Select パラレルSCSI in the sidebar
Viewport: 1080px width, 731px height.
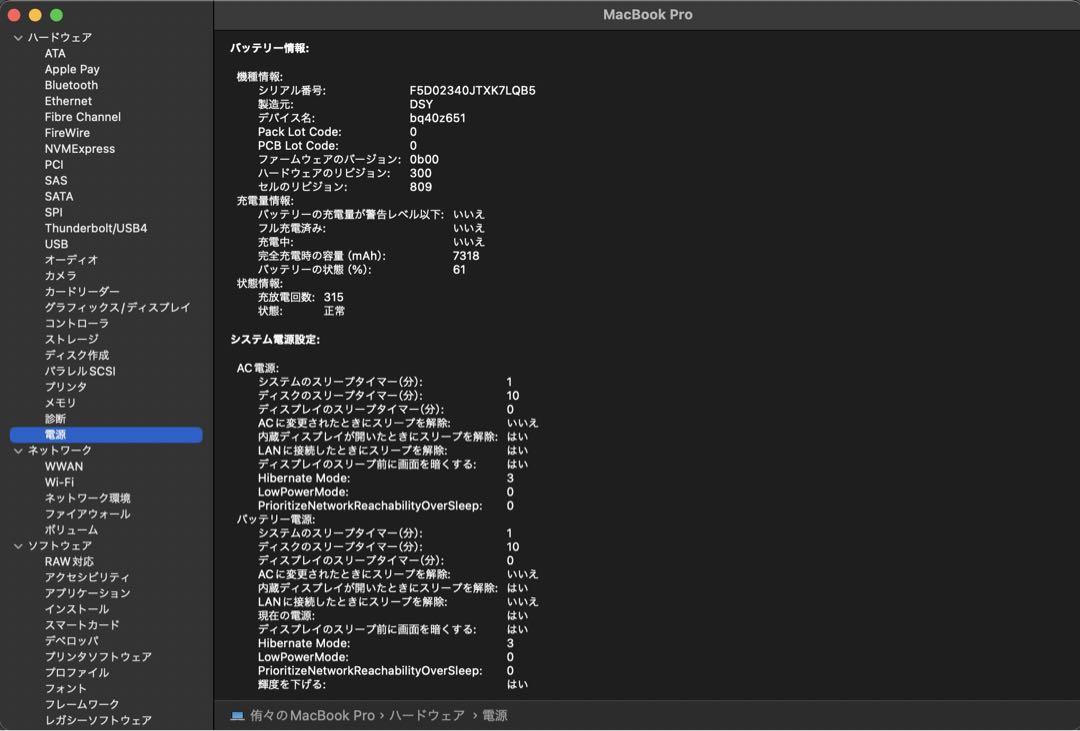[80, 370]
